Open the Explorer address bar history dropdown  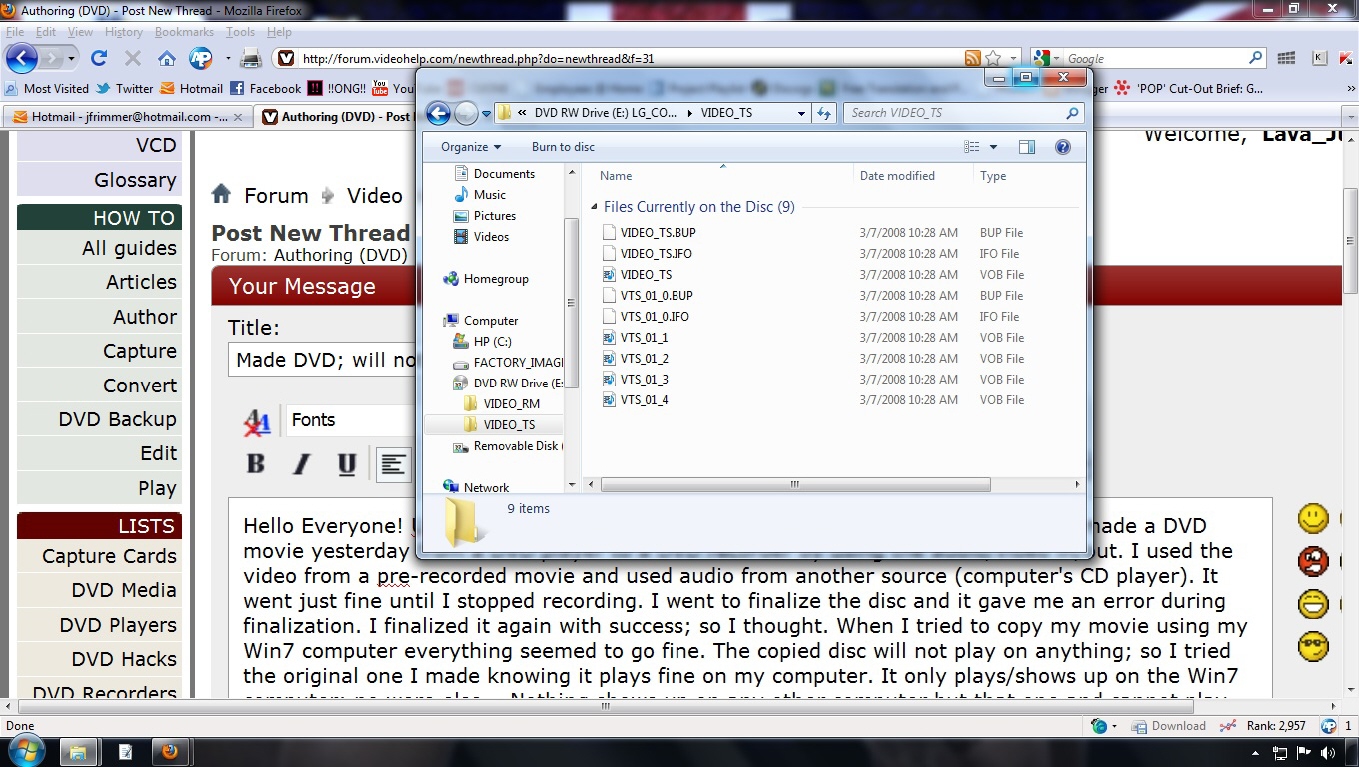801,113
